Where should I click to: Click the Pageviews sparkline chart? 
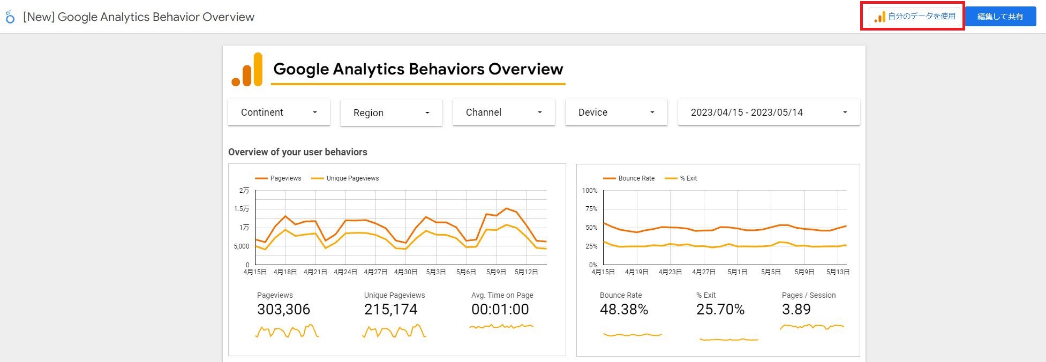[x=287, y=331]
